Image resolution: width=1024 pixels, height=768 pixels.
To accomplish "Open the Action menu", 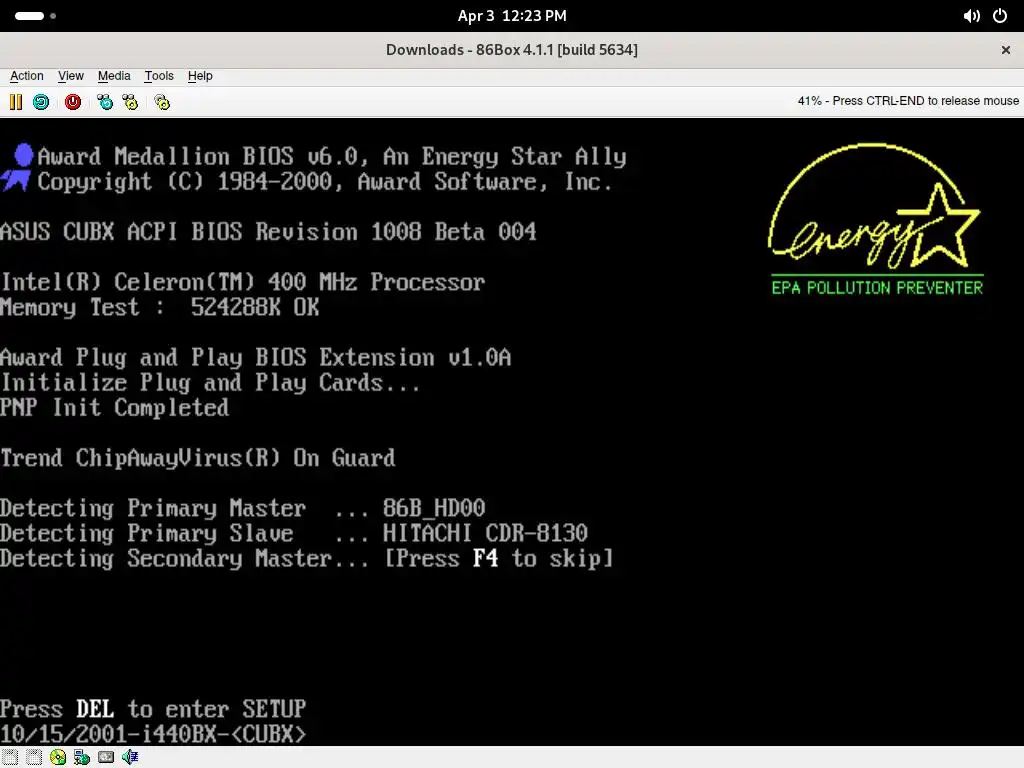I will [x=27, y=76].
